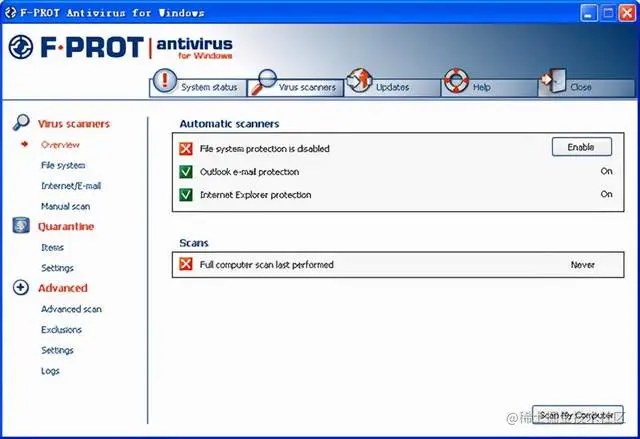Click the title bar F-PROT application icon
The image size is (640, 439).
click(10, 12)
